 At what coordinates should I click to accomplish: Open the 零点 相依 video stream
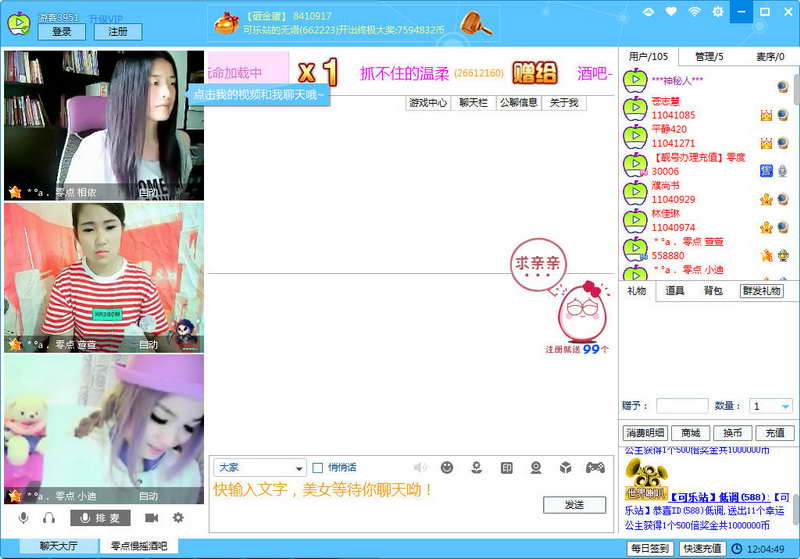pos(104,125)
